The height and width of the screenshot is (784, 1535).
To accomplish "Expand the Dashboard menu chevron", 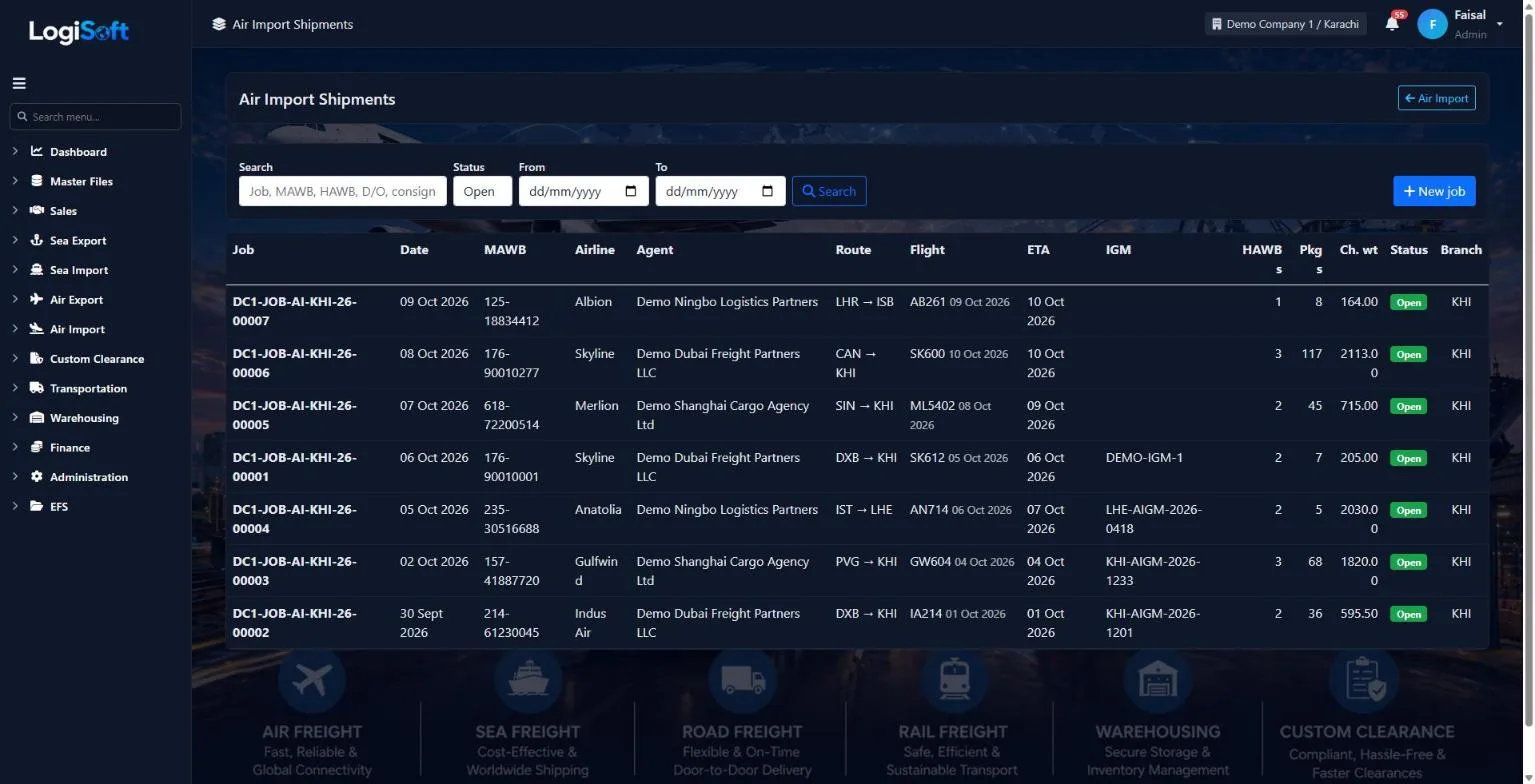I will [15, 152].
